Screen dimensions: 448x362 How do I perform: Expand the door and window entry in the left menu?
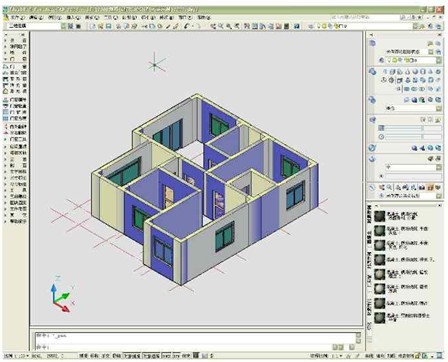tap(15, 59)
